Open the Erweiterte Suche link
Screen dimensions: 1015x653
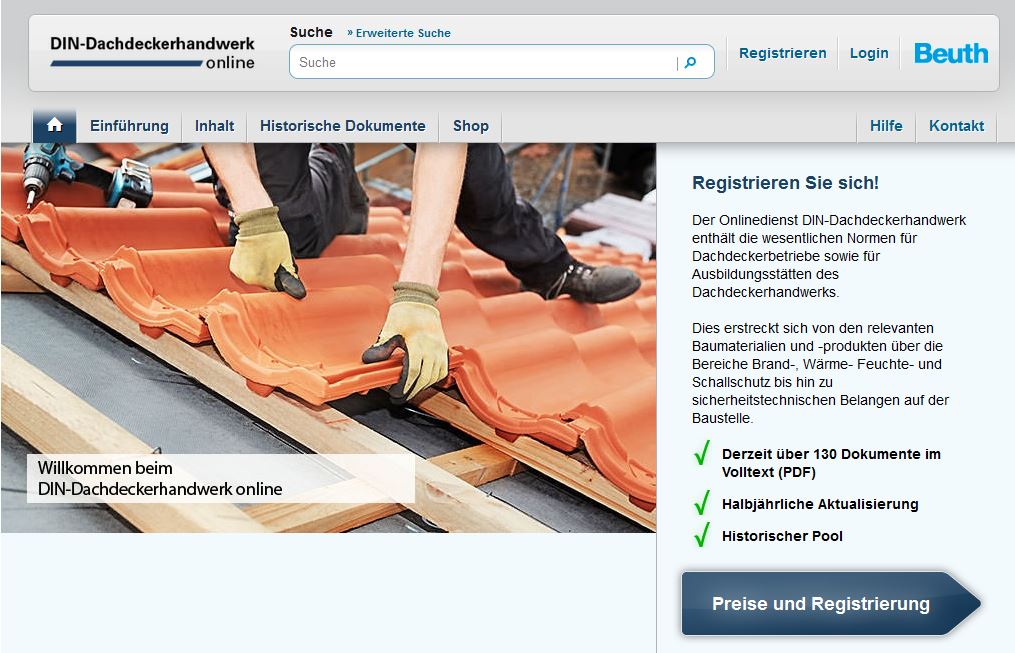coord(399,33)
